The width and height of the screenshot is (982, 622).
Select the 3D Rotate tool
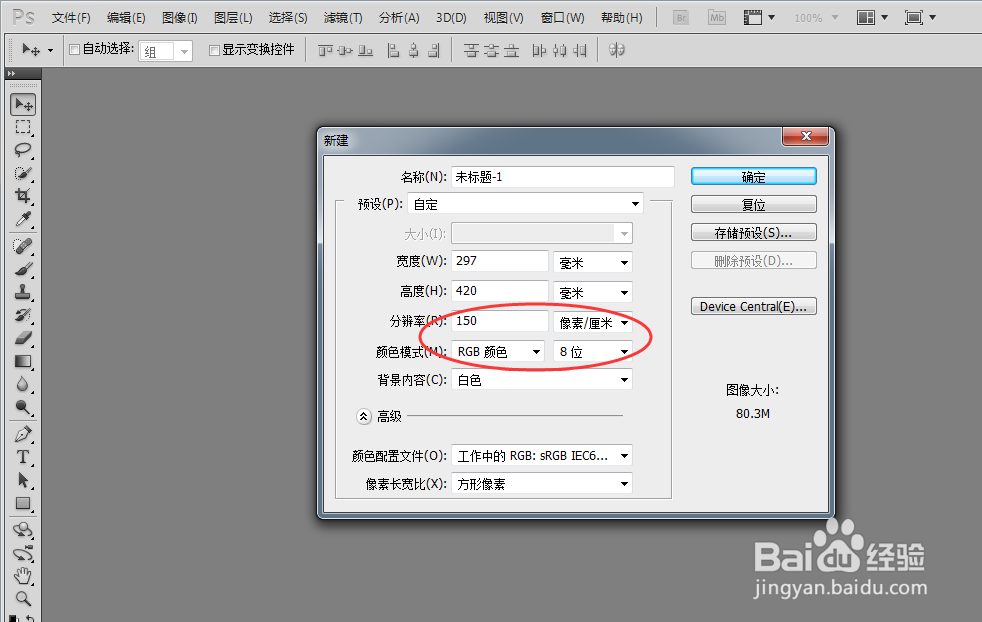click(x=23, y=531)
